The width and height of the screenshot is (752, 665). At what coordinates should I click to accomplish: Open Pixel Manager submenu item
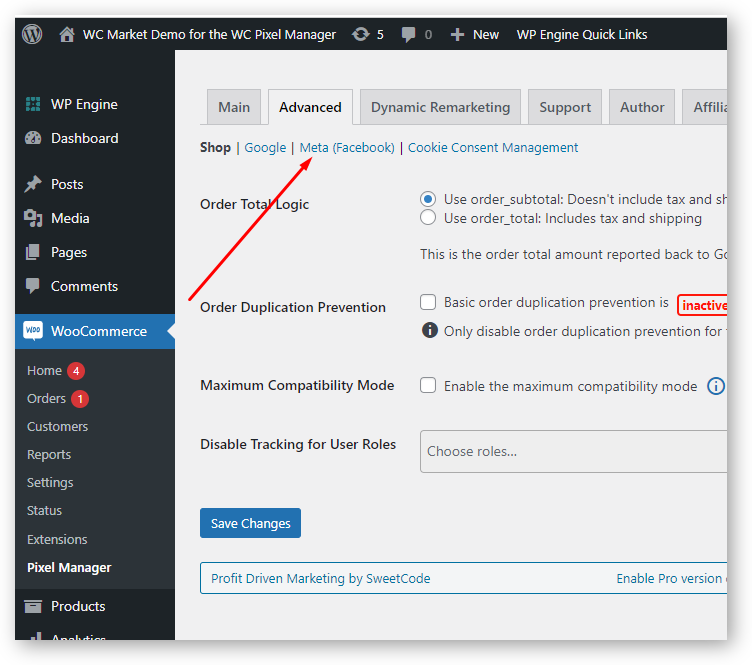click(x=69, y=568)
